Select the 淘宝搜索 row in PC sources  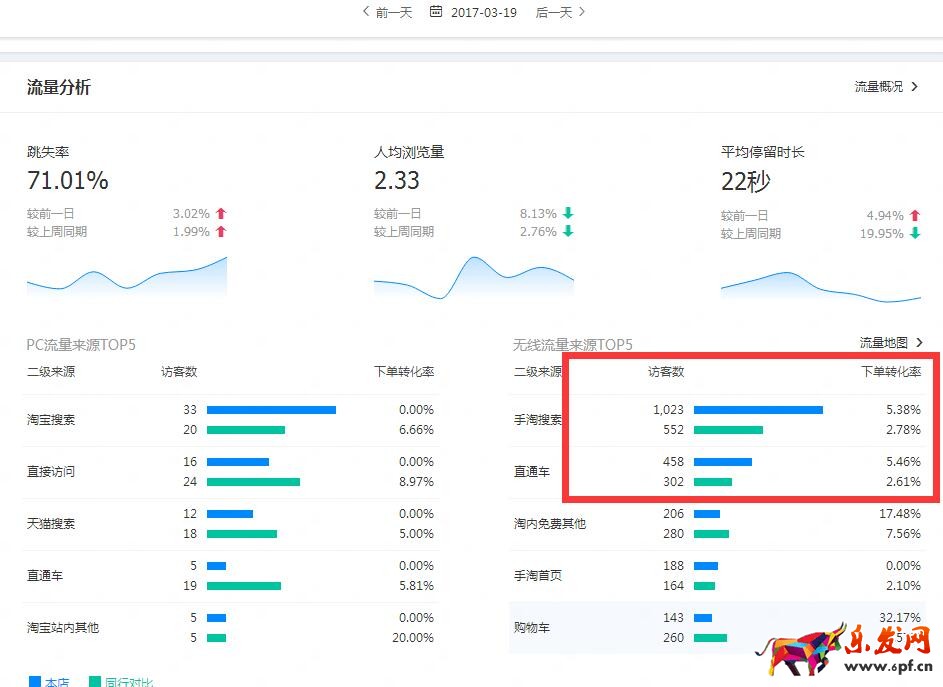[x=51, y=420]
